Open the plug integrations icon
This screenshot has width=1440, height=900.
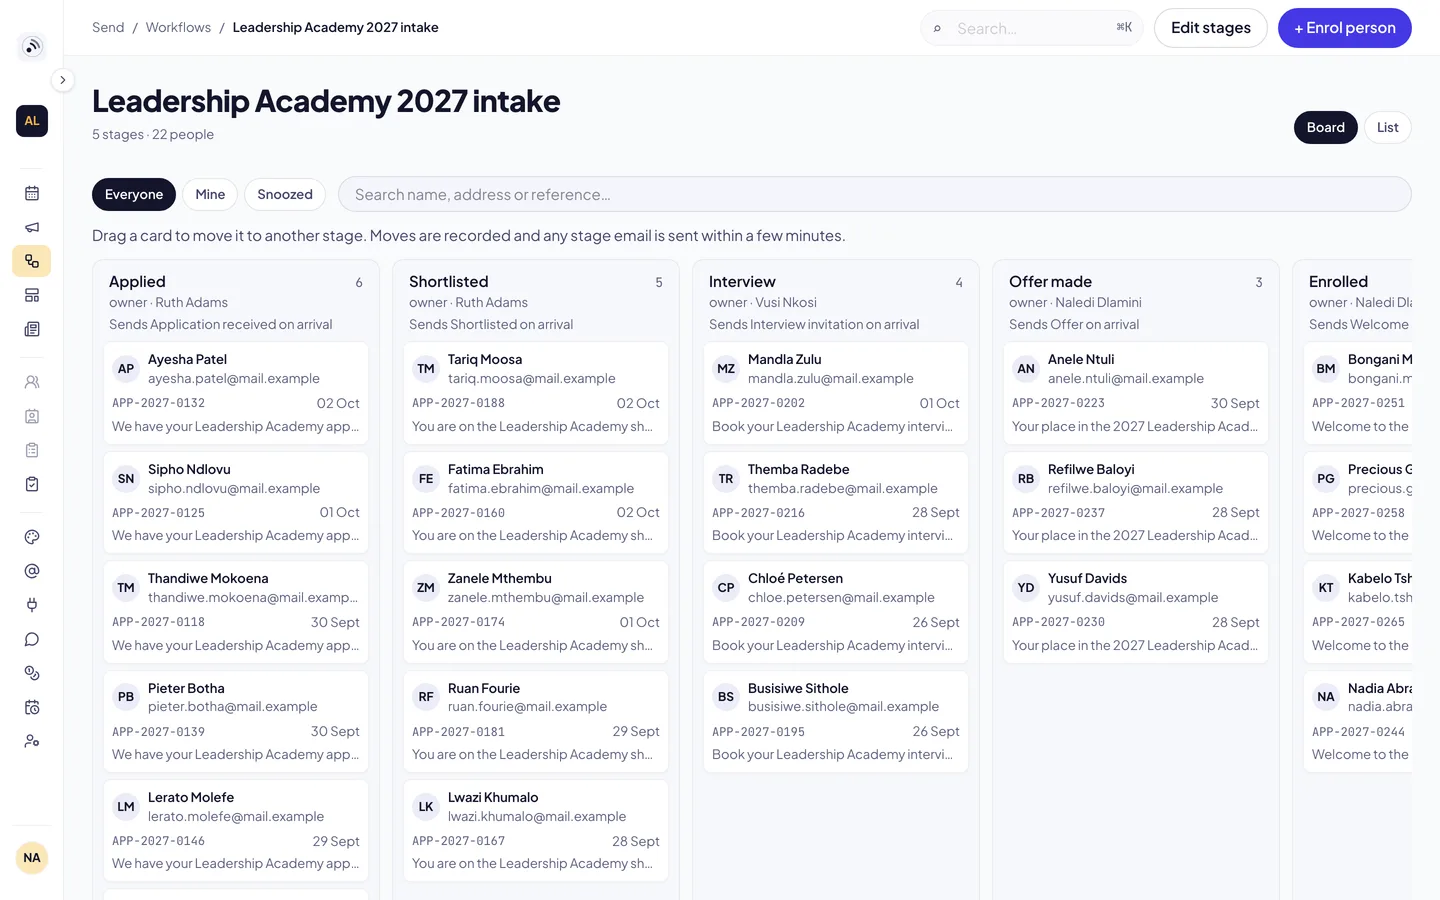32,605
